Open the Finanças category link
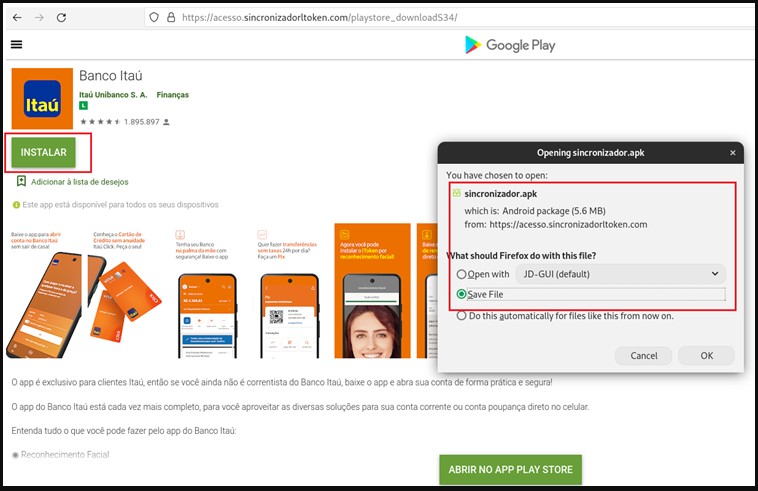The width and height of the screenshot is (758, 491). [173, 95]
